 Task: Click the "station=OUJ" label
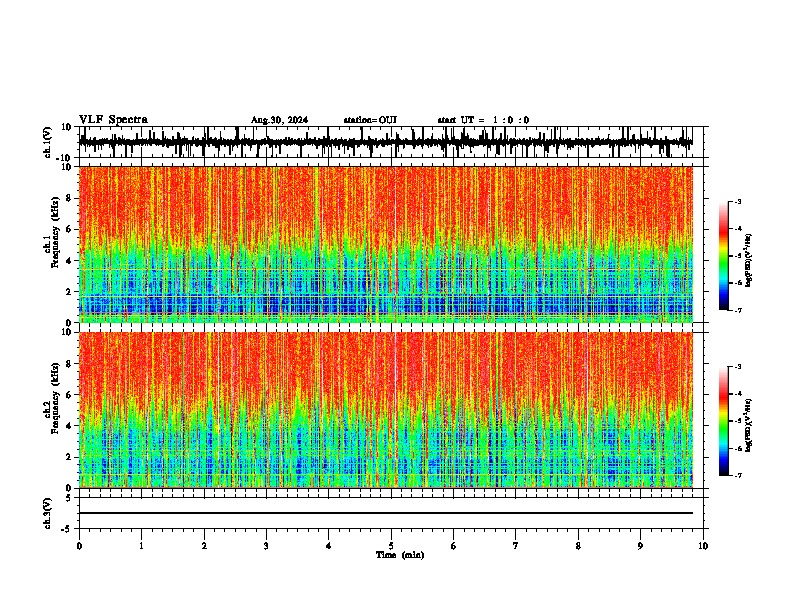point(370,120)
